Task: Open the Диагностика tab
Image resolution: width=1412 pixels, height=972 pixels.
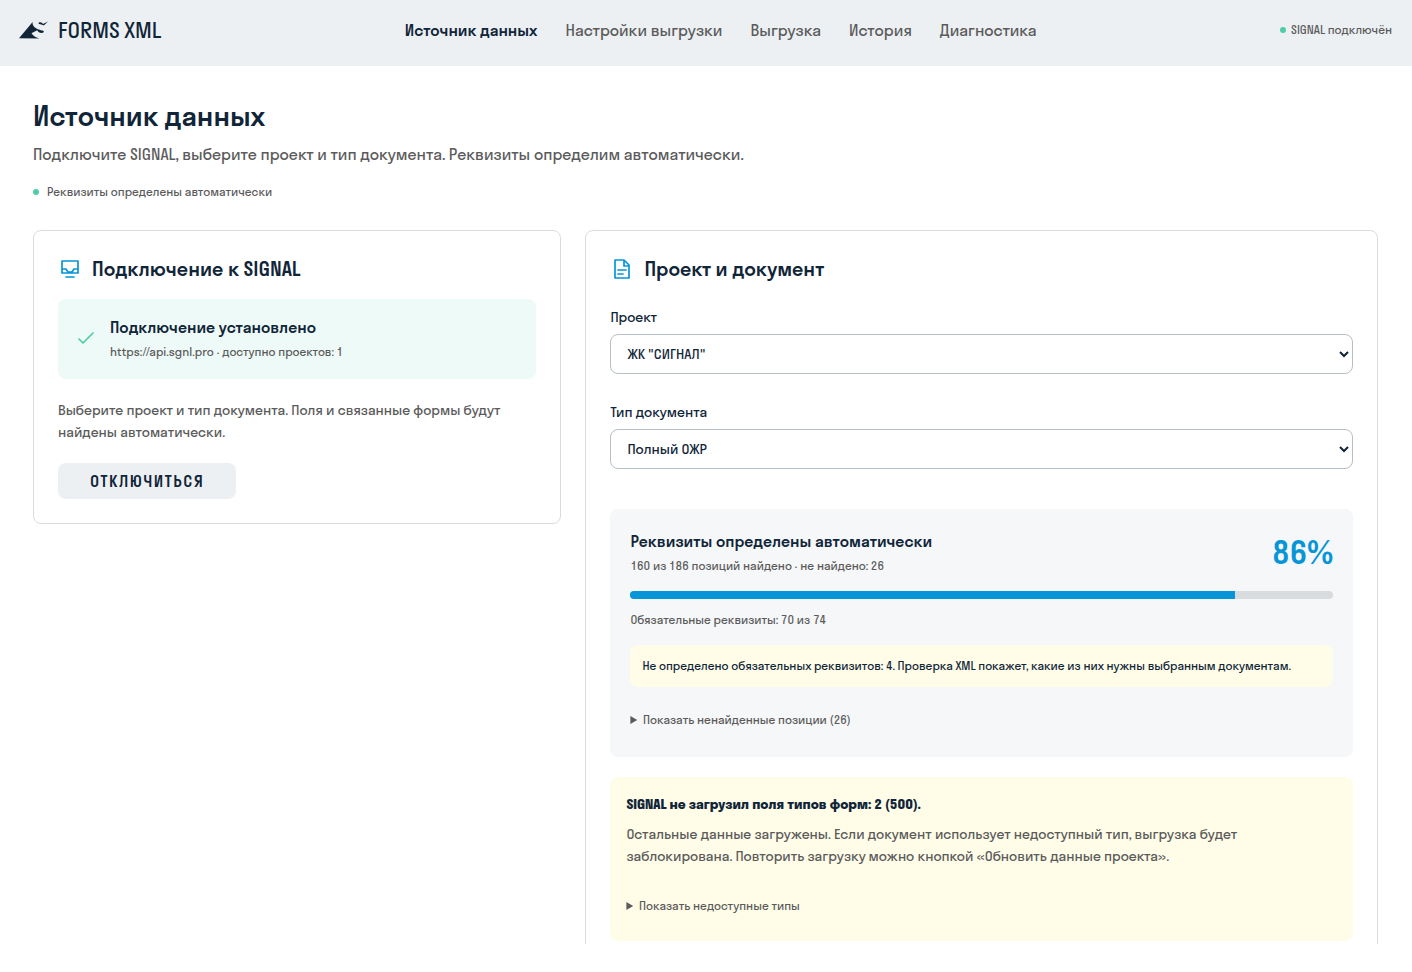Action: 988,31
